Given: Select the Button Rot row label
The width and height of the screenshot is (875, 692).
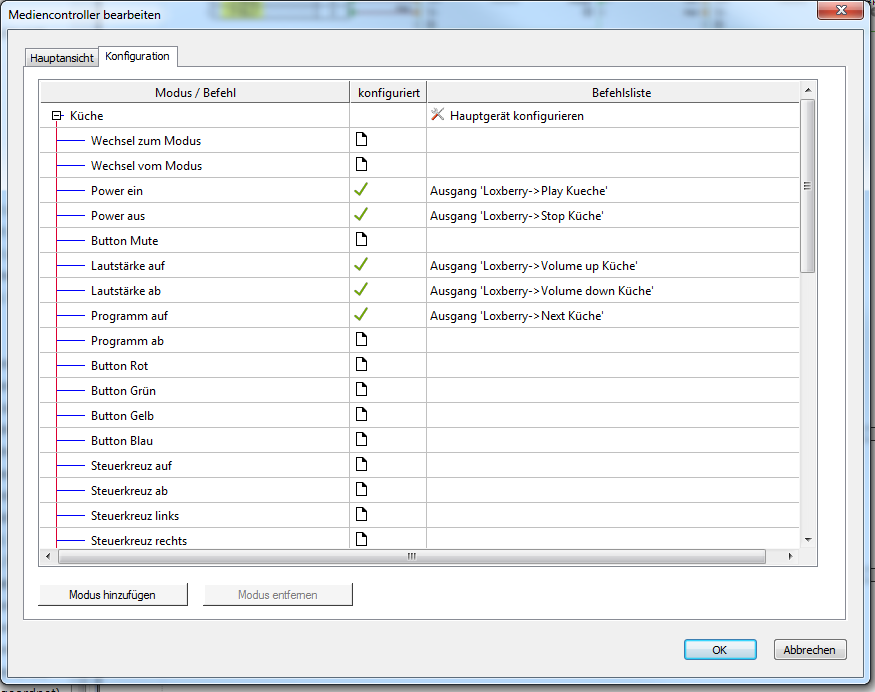Looking at the screenshot, I should click(x=120, y=366).
